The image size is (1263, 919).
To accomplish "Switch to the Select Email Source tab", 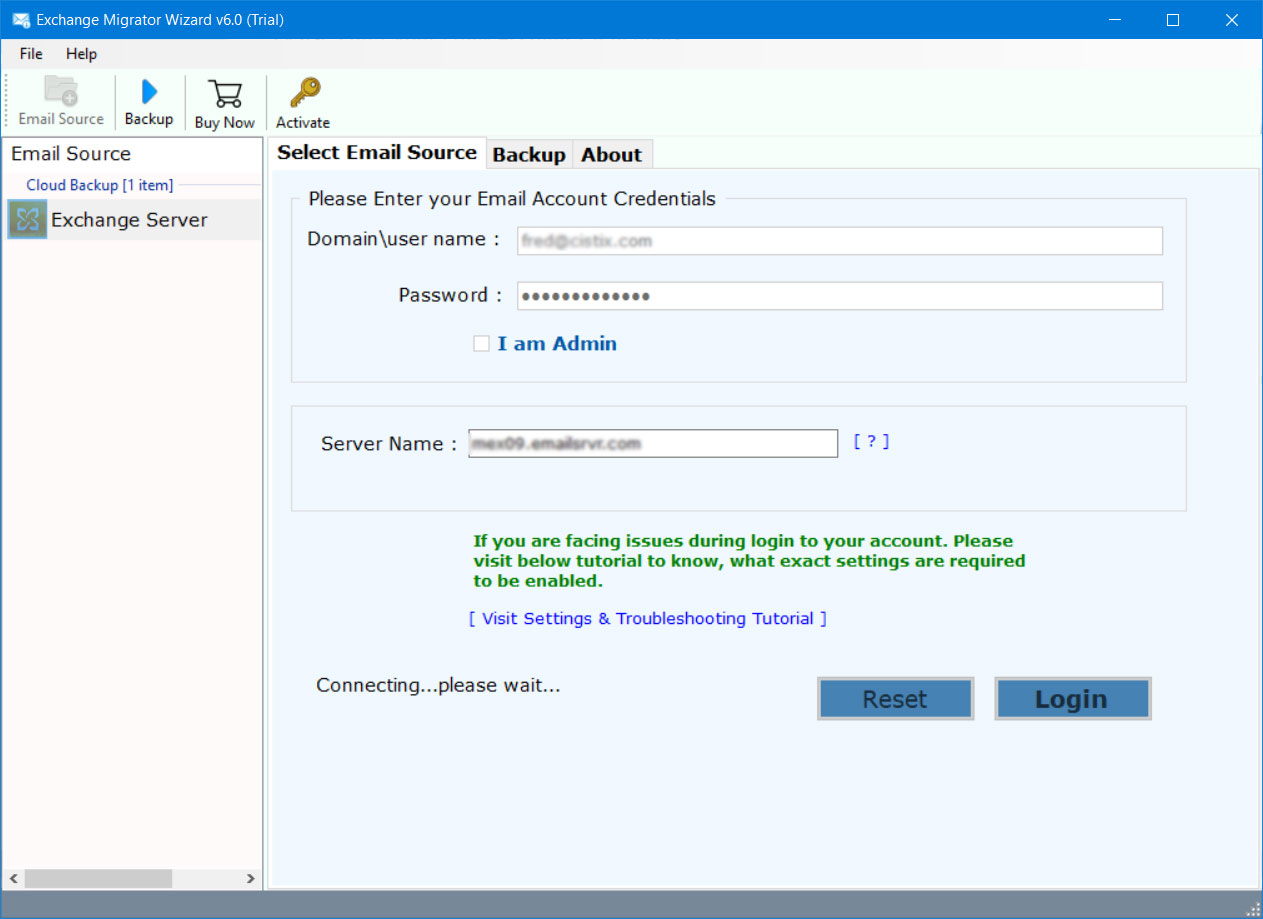I will coord(377,153).
